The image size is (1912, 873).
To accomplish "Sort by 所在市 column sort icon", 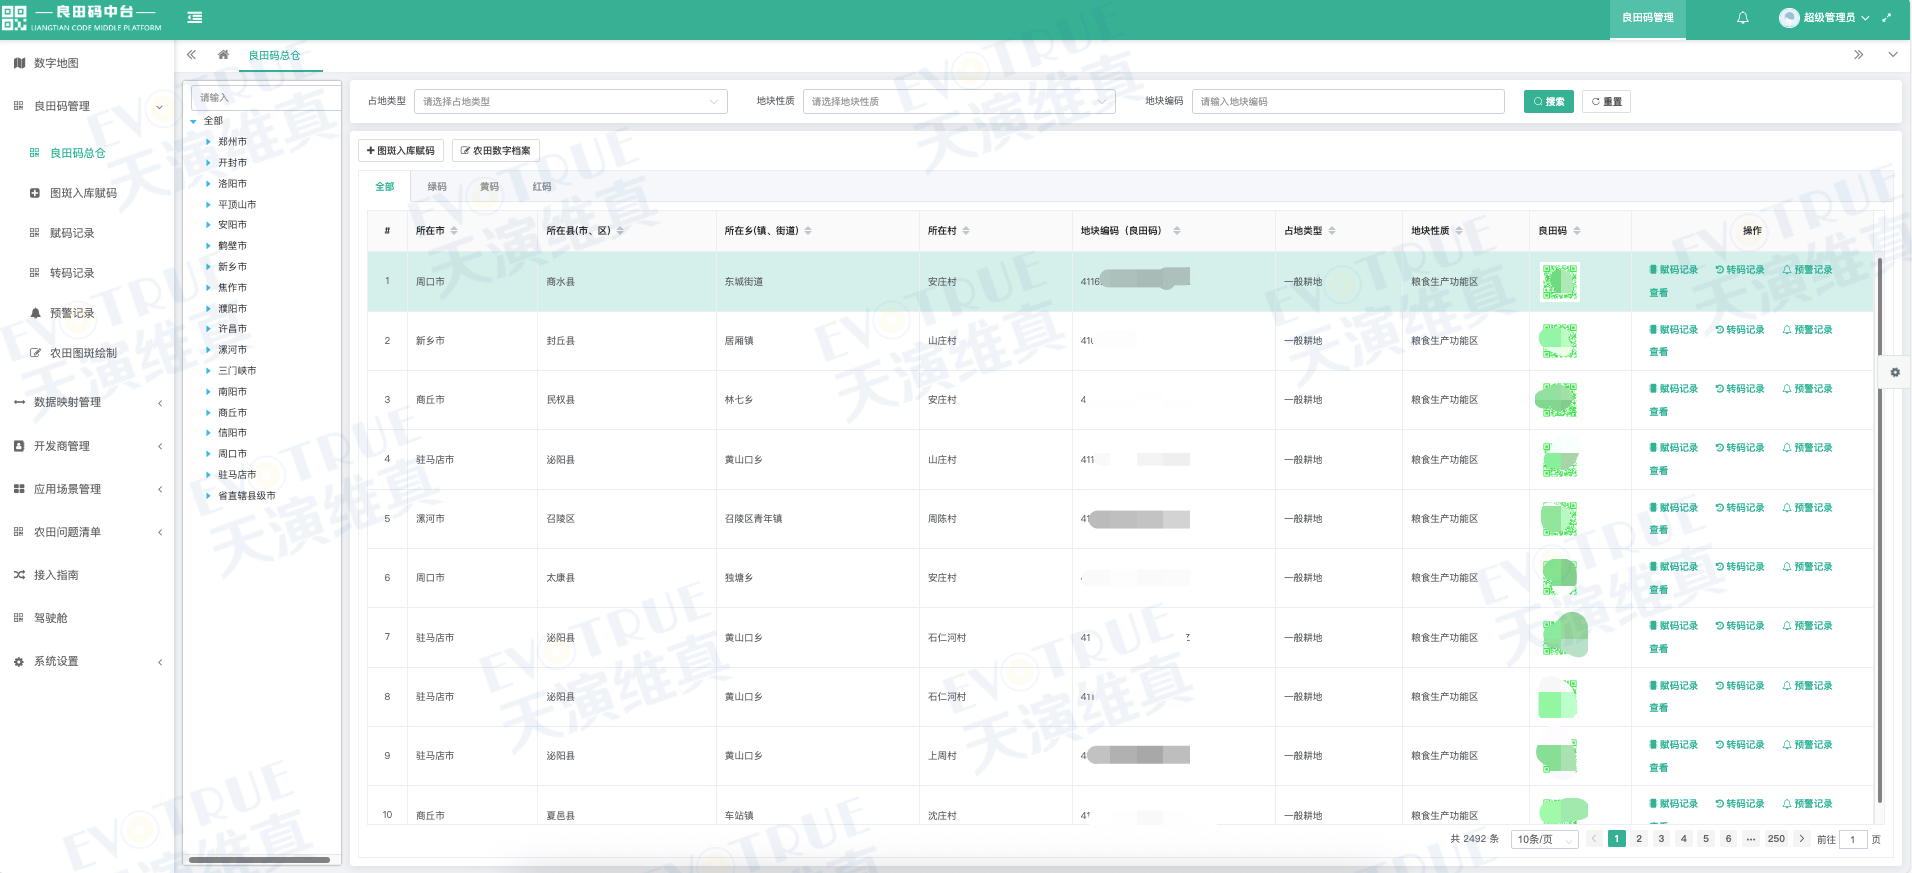I will click(x=454, y=231).
